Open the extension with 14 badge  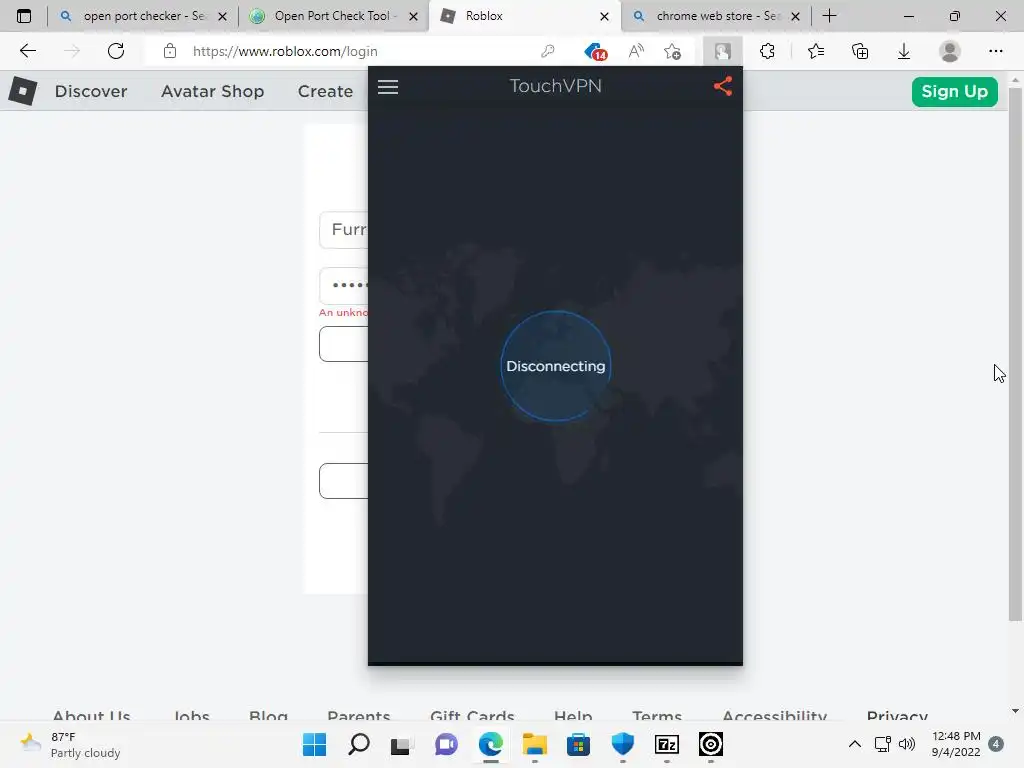[x=595, y=51]
